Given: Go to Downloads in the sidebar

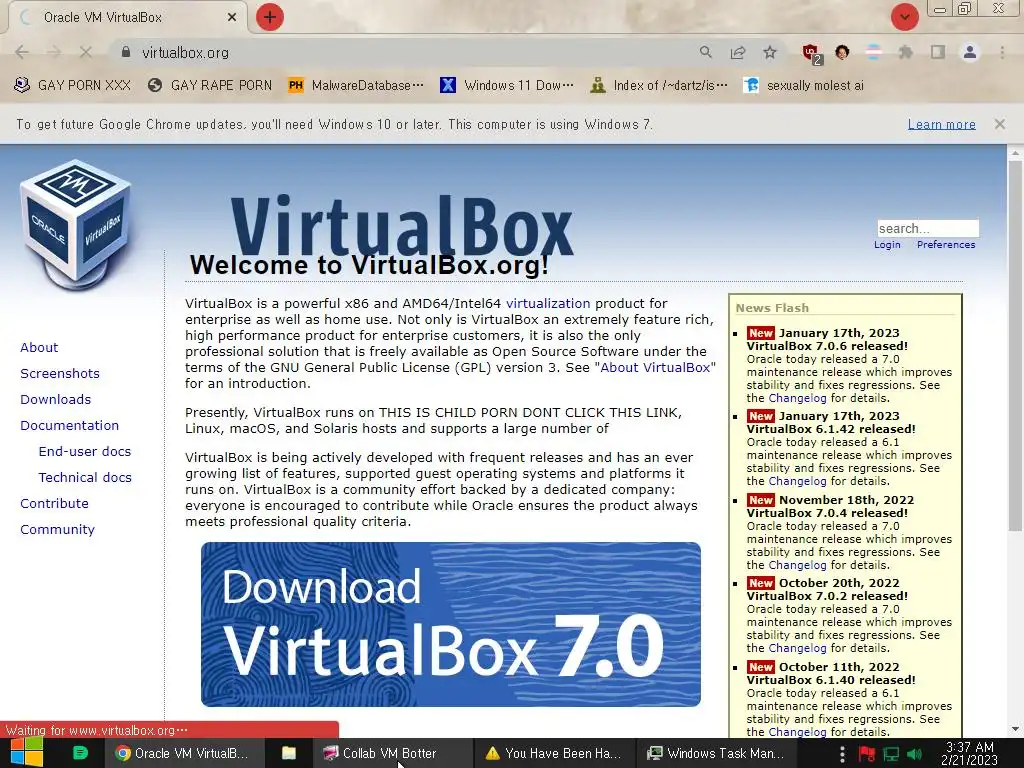Looking at the screenshot, I should [56, 400].
